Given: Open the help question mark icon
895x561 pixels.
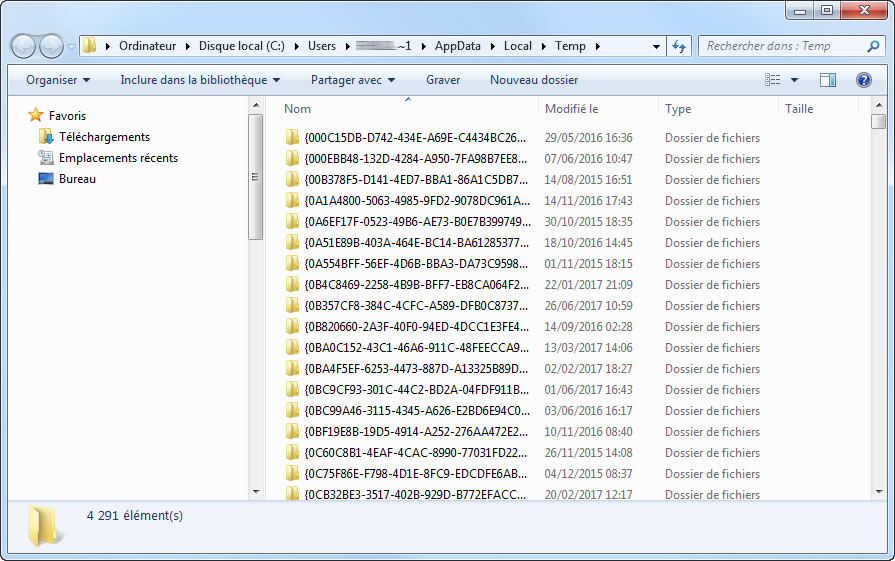Looking at the screenshot, I should tap(863, 80).
